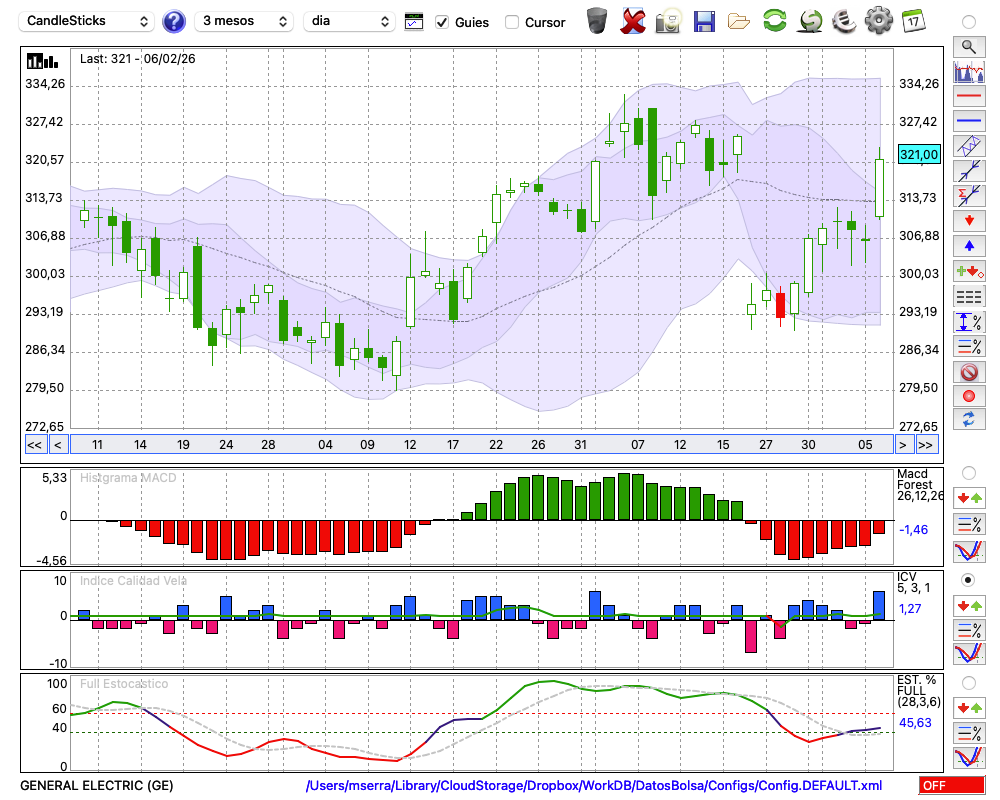This screenshot has height=800, width=1000.
Task: Enable the Cursor checkbox
Action: point(512,22)
